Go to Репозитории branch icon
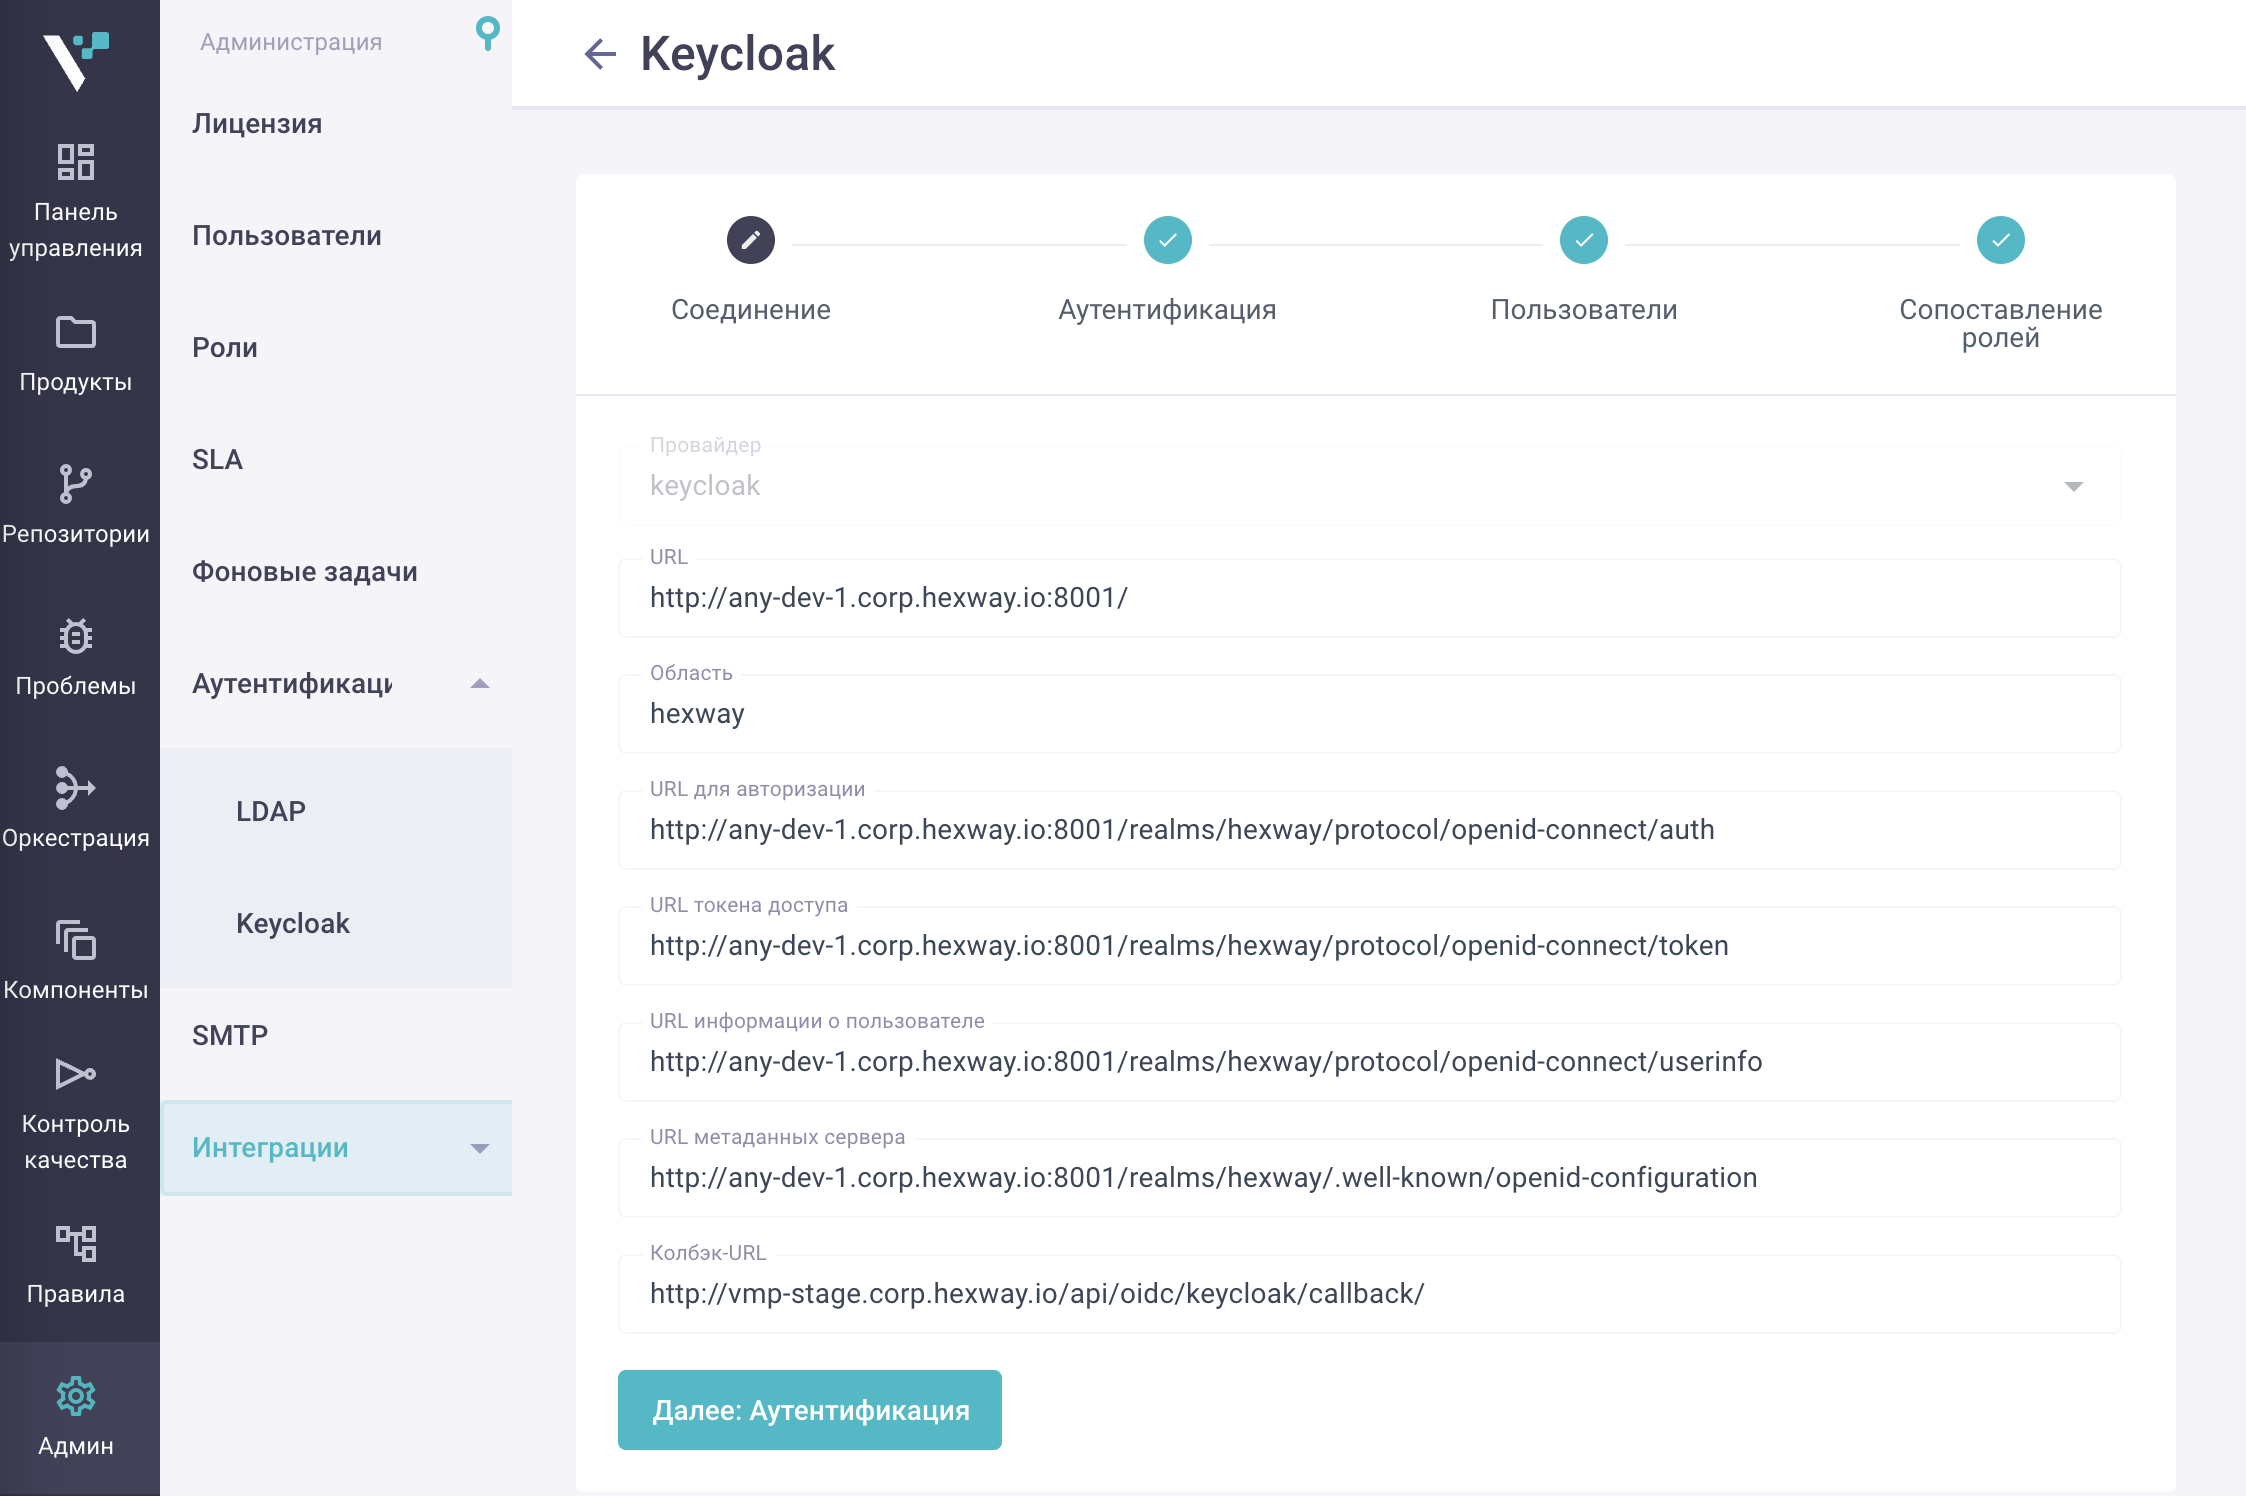The width and height of the screenshot is (2246, 1496). (76, 484)
